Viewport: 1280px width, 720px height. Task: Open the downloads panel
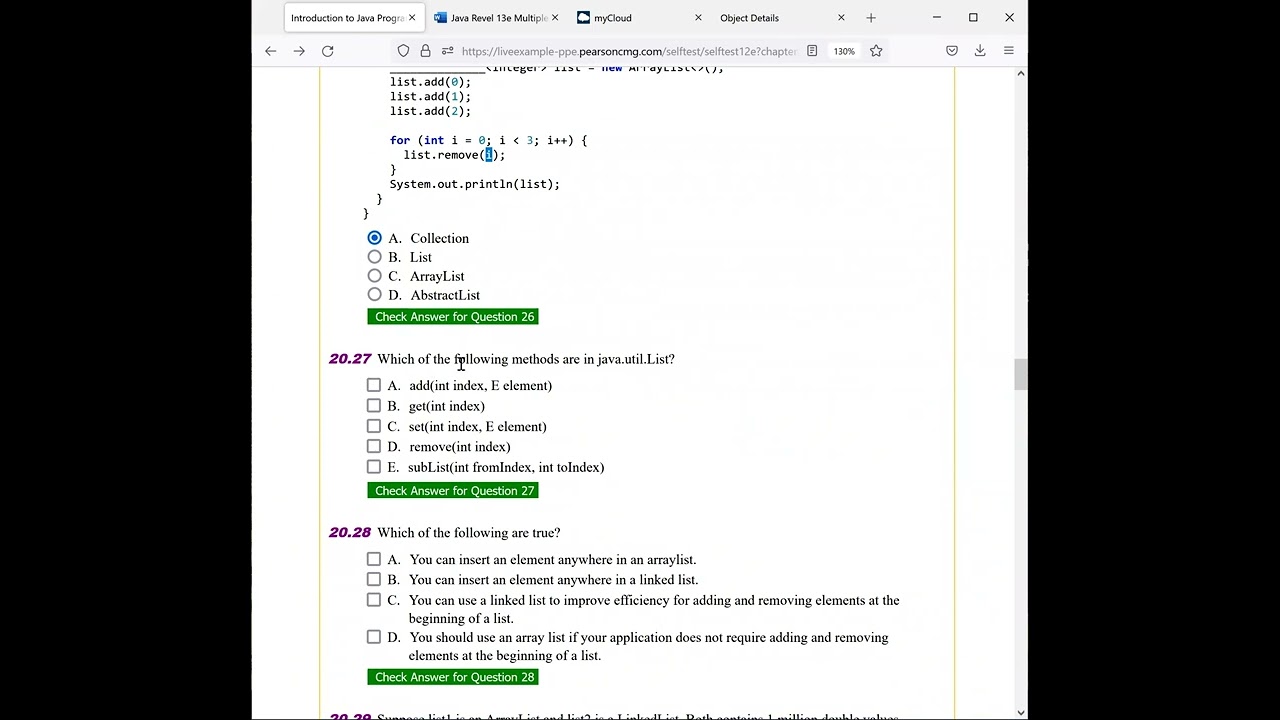tap(980, 51)
